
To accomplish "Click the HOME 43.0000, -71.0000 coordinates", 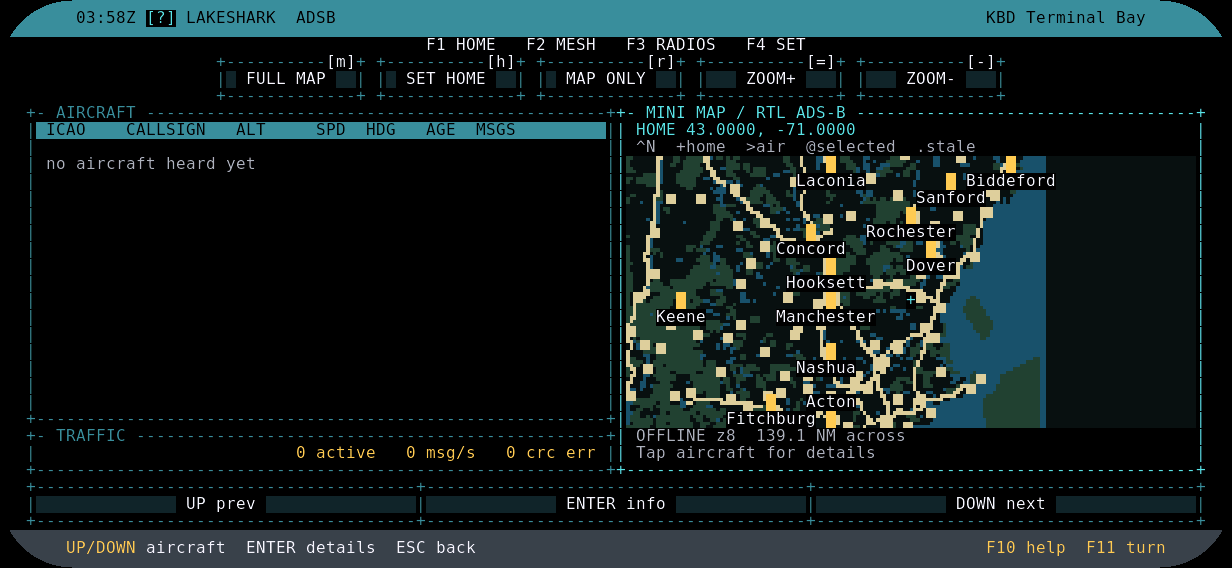I will [746, 130].
